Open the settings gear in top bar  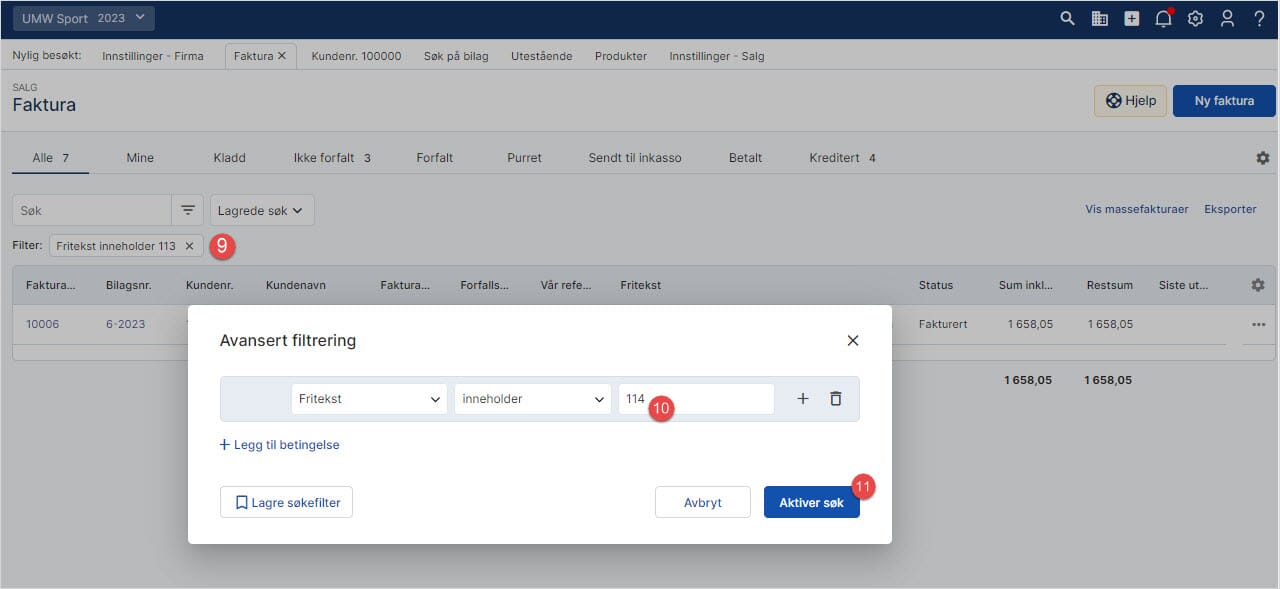coord(1195,18)
